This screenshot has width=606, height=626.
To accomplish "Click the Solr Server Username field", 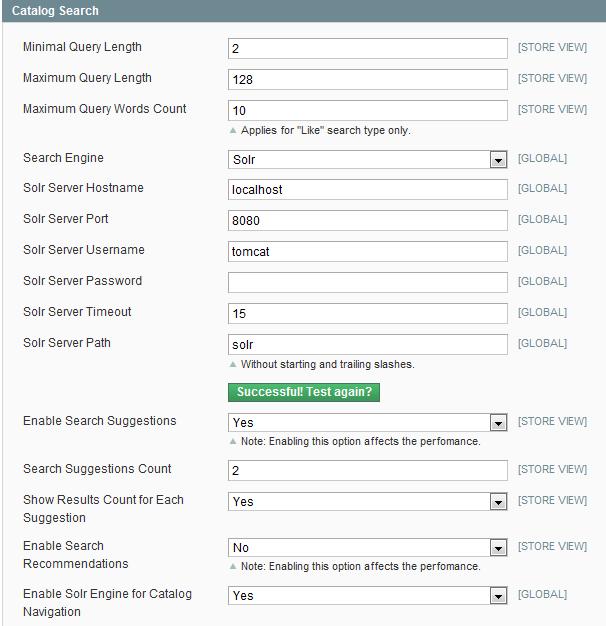I will click(367, 252).
